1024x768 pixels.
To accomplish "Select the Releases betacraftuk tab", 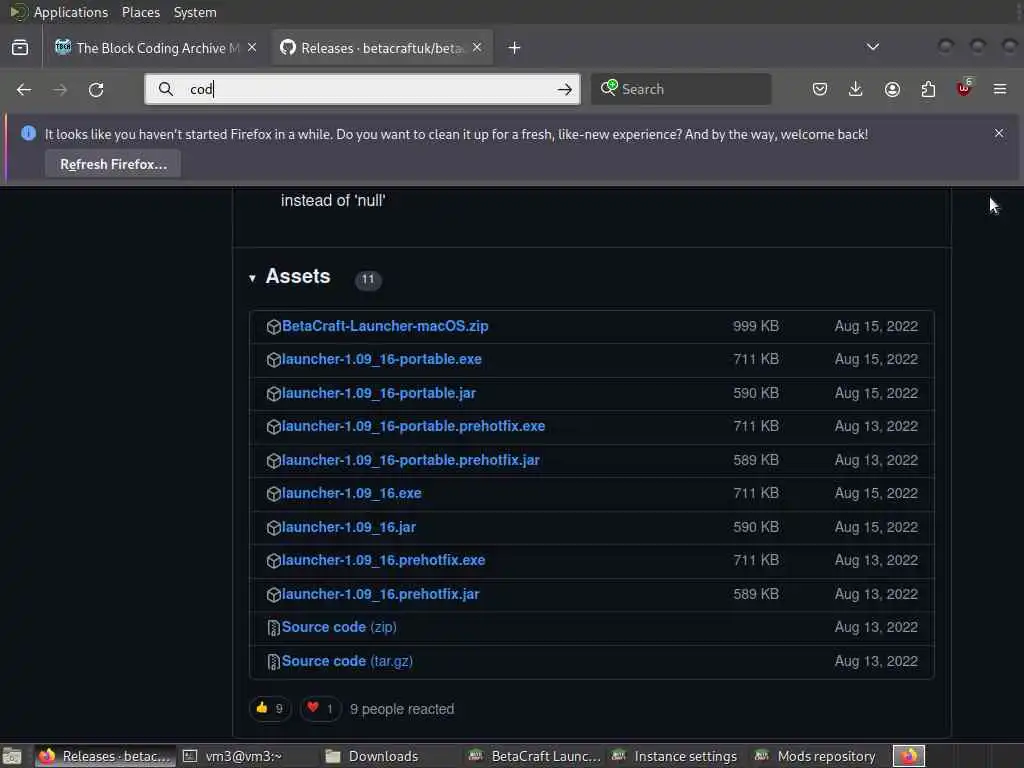I will (382, 48).
